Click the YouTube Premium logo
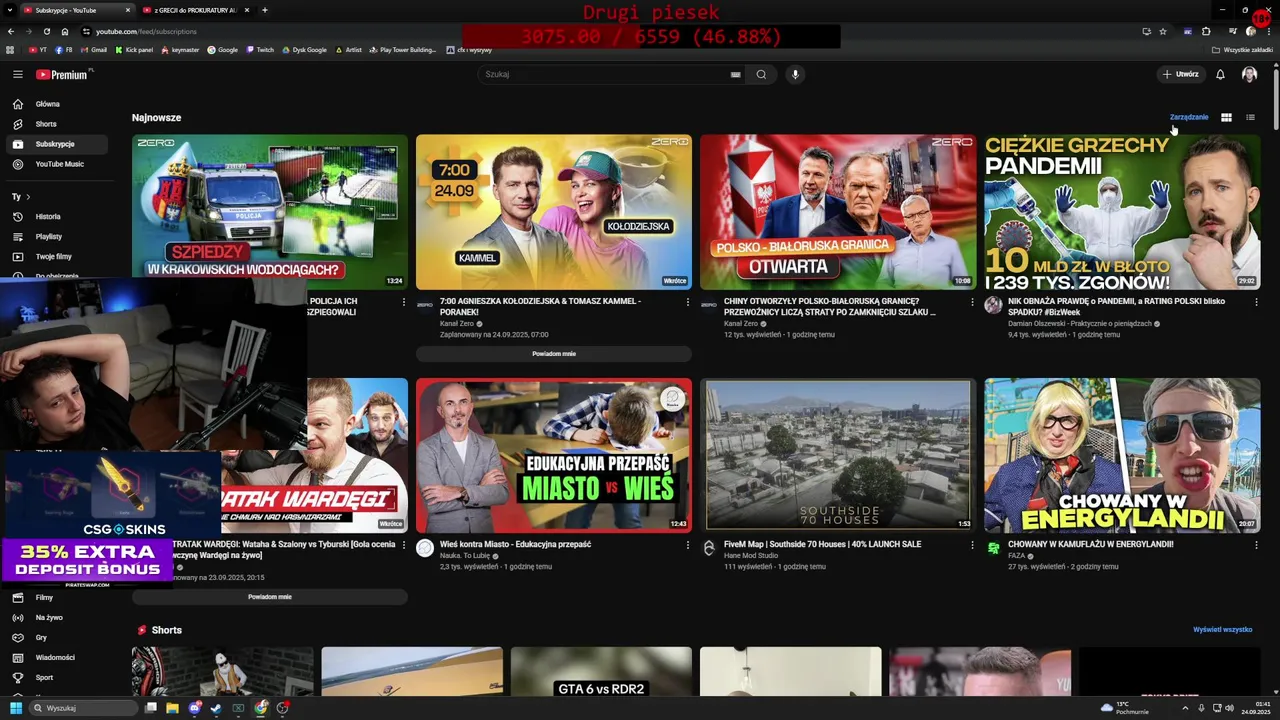1280x720 pixels. point(64,74)
